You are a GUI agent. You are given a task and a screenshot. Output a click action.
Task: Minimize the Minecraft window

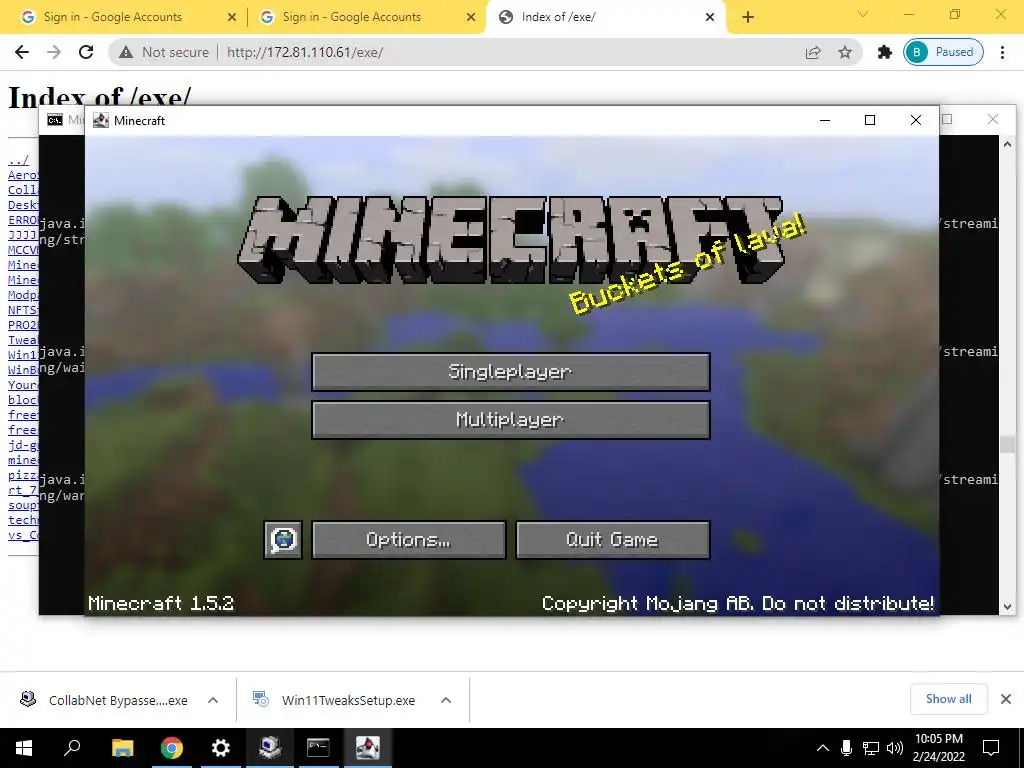pos(825,120)
